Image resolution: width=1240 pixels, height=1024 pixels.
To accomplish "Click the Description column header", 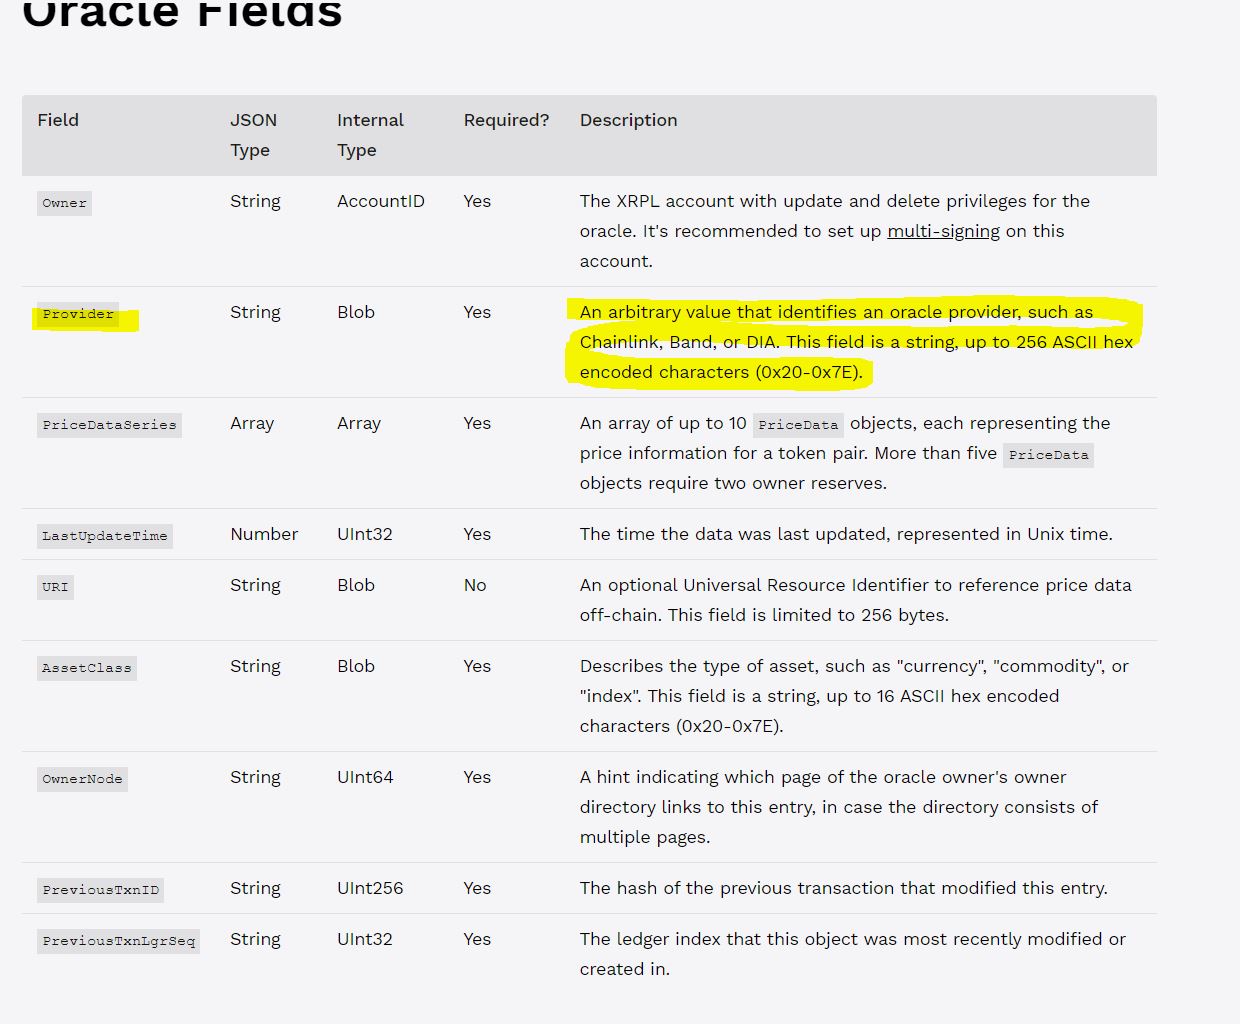I will pyautogui.click(x=628, y=120).
